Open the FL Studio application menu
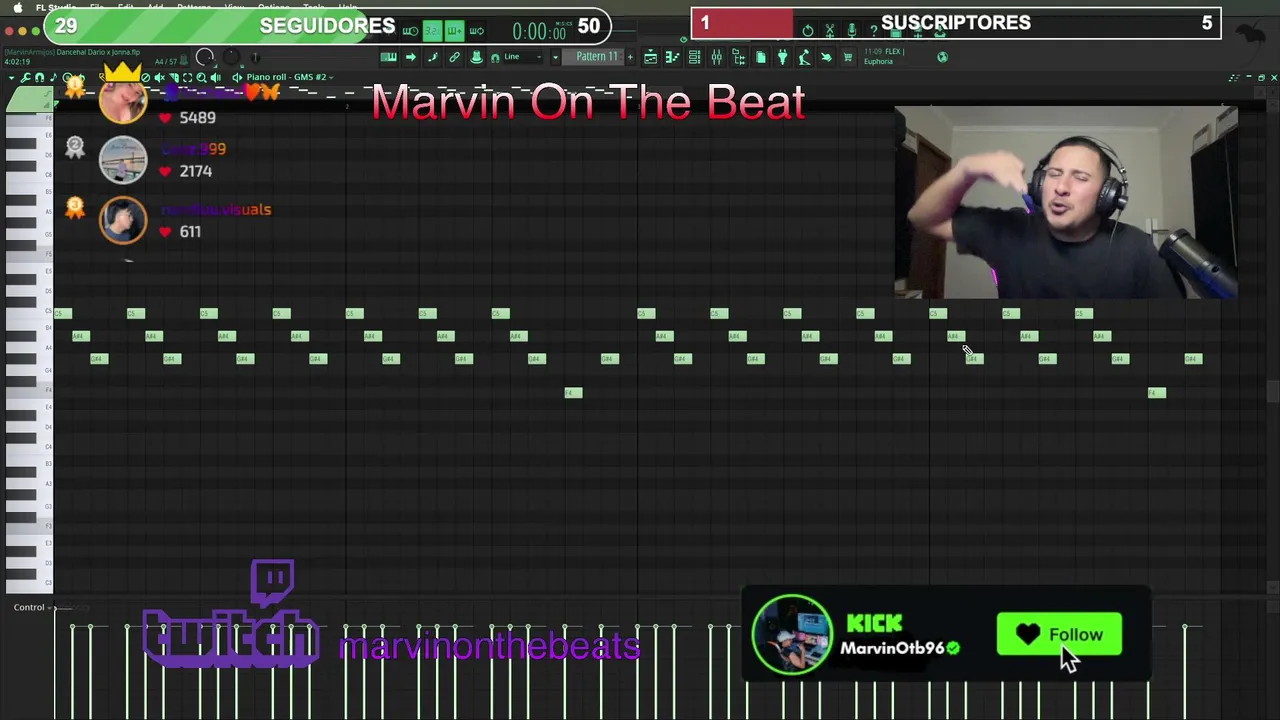 coord(56,7)
